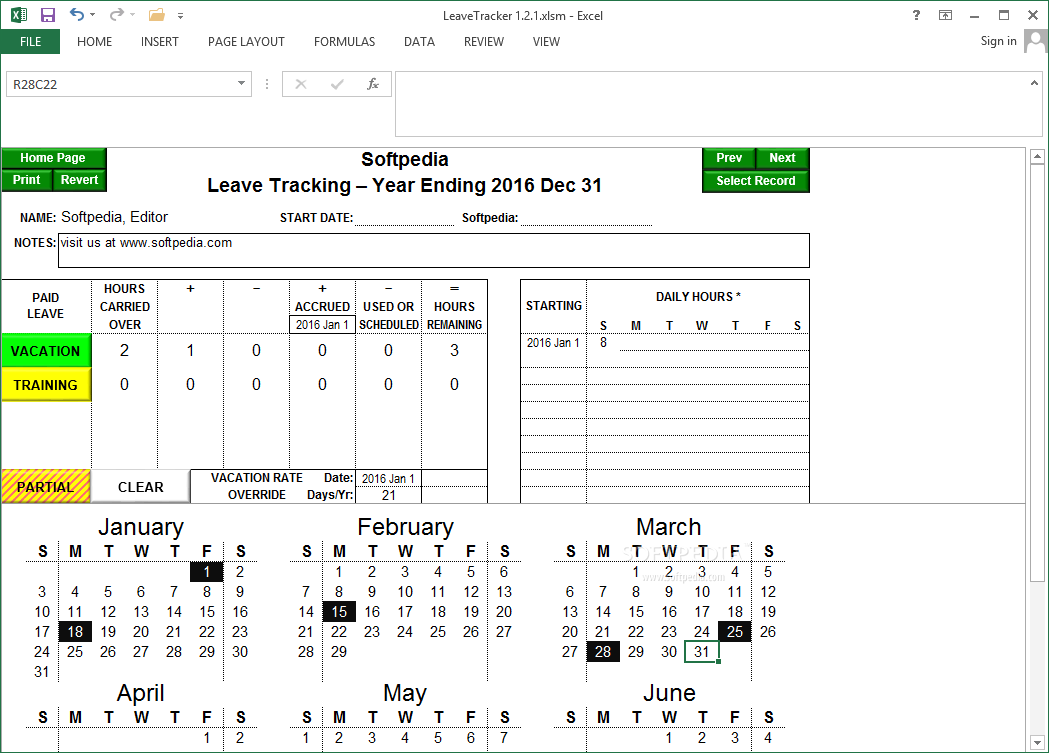This screenshot has width=1049, height=753.
Task: Click the START DATE field
Action: pos(404,218)
